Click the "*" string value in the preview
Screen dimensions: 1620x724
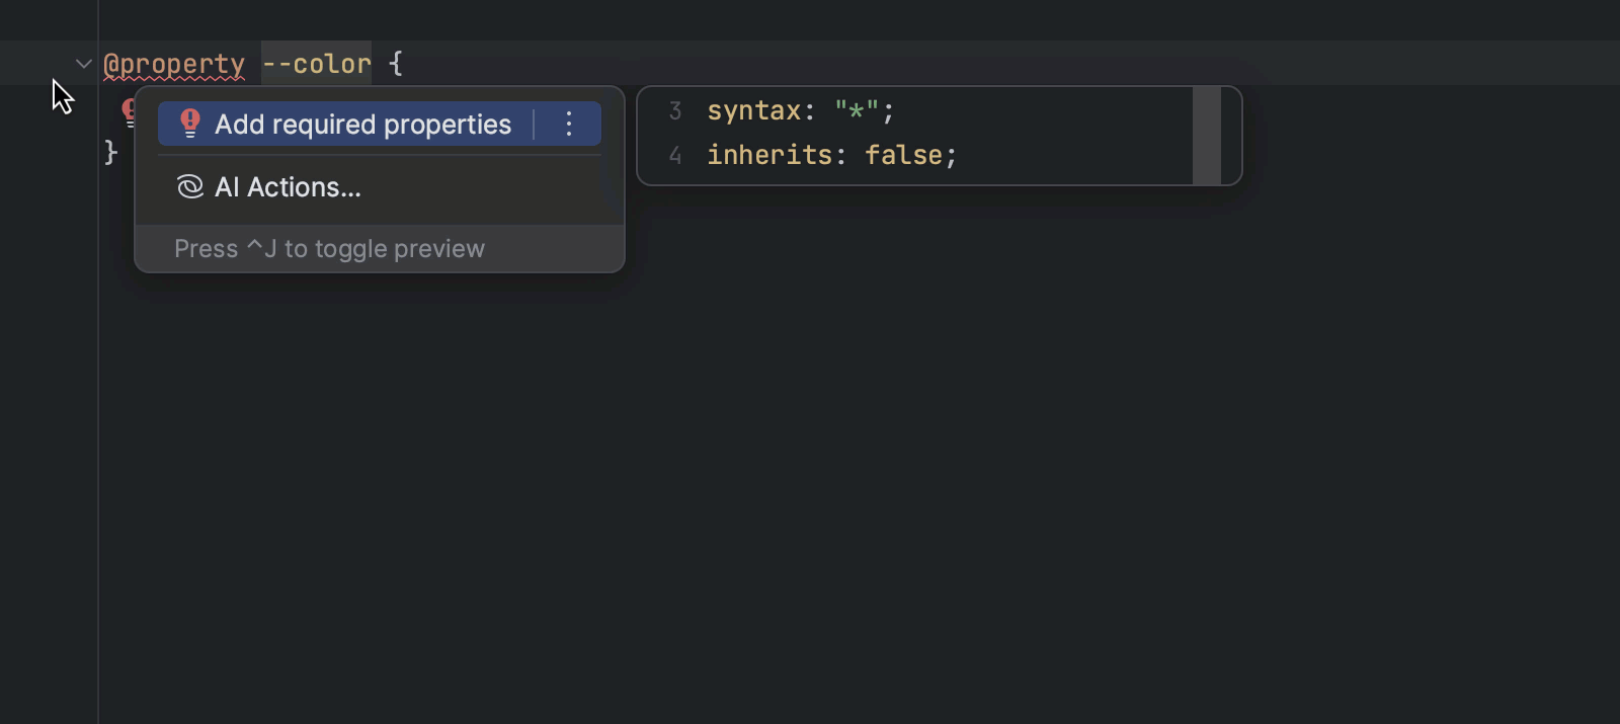[856, 111]
